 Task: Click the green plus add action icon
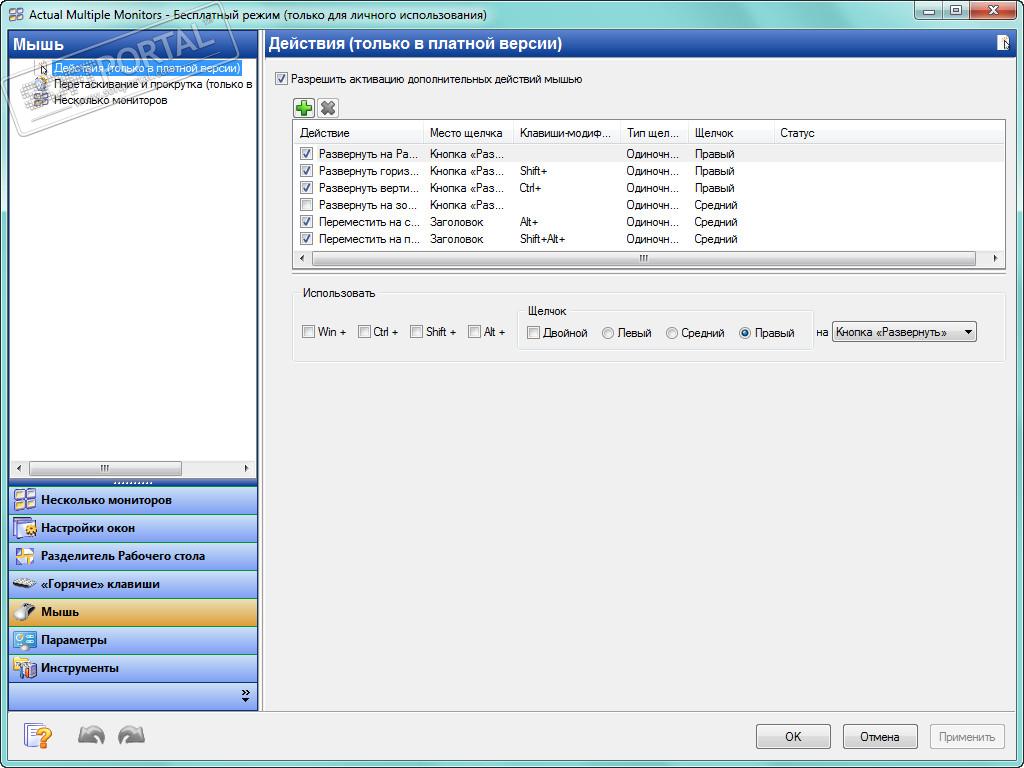pyautogui.click(x=304, y=108)
